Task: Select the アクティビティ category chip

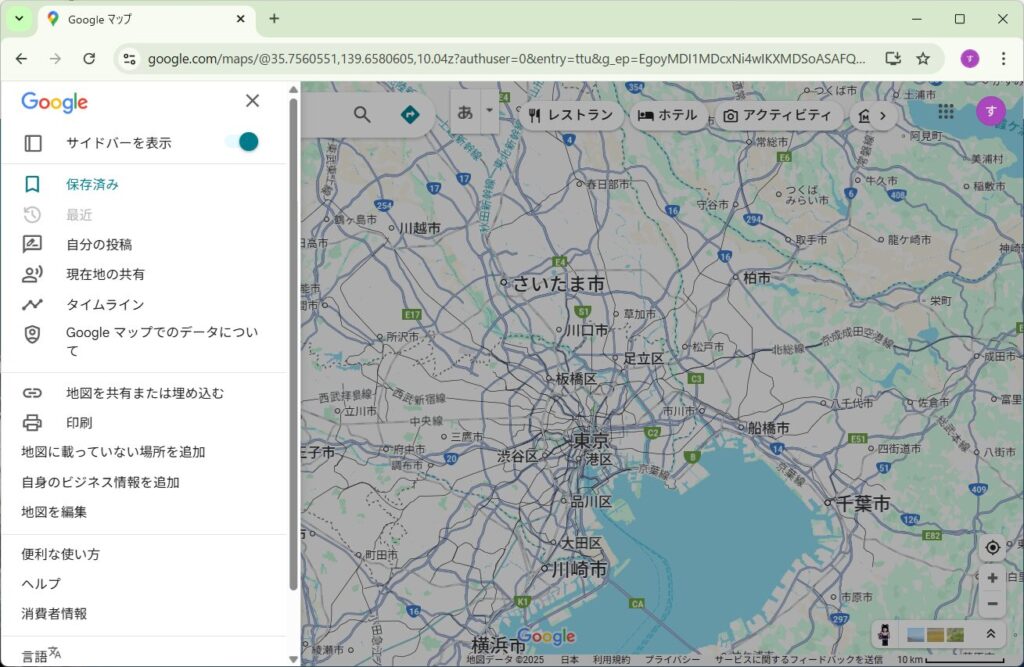Action: click(x=778, y=116)
